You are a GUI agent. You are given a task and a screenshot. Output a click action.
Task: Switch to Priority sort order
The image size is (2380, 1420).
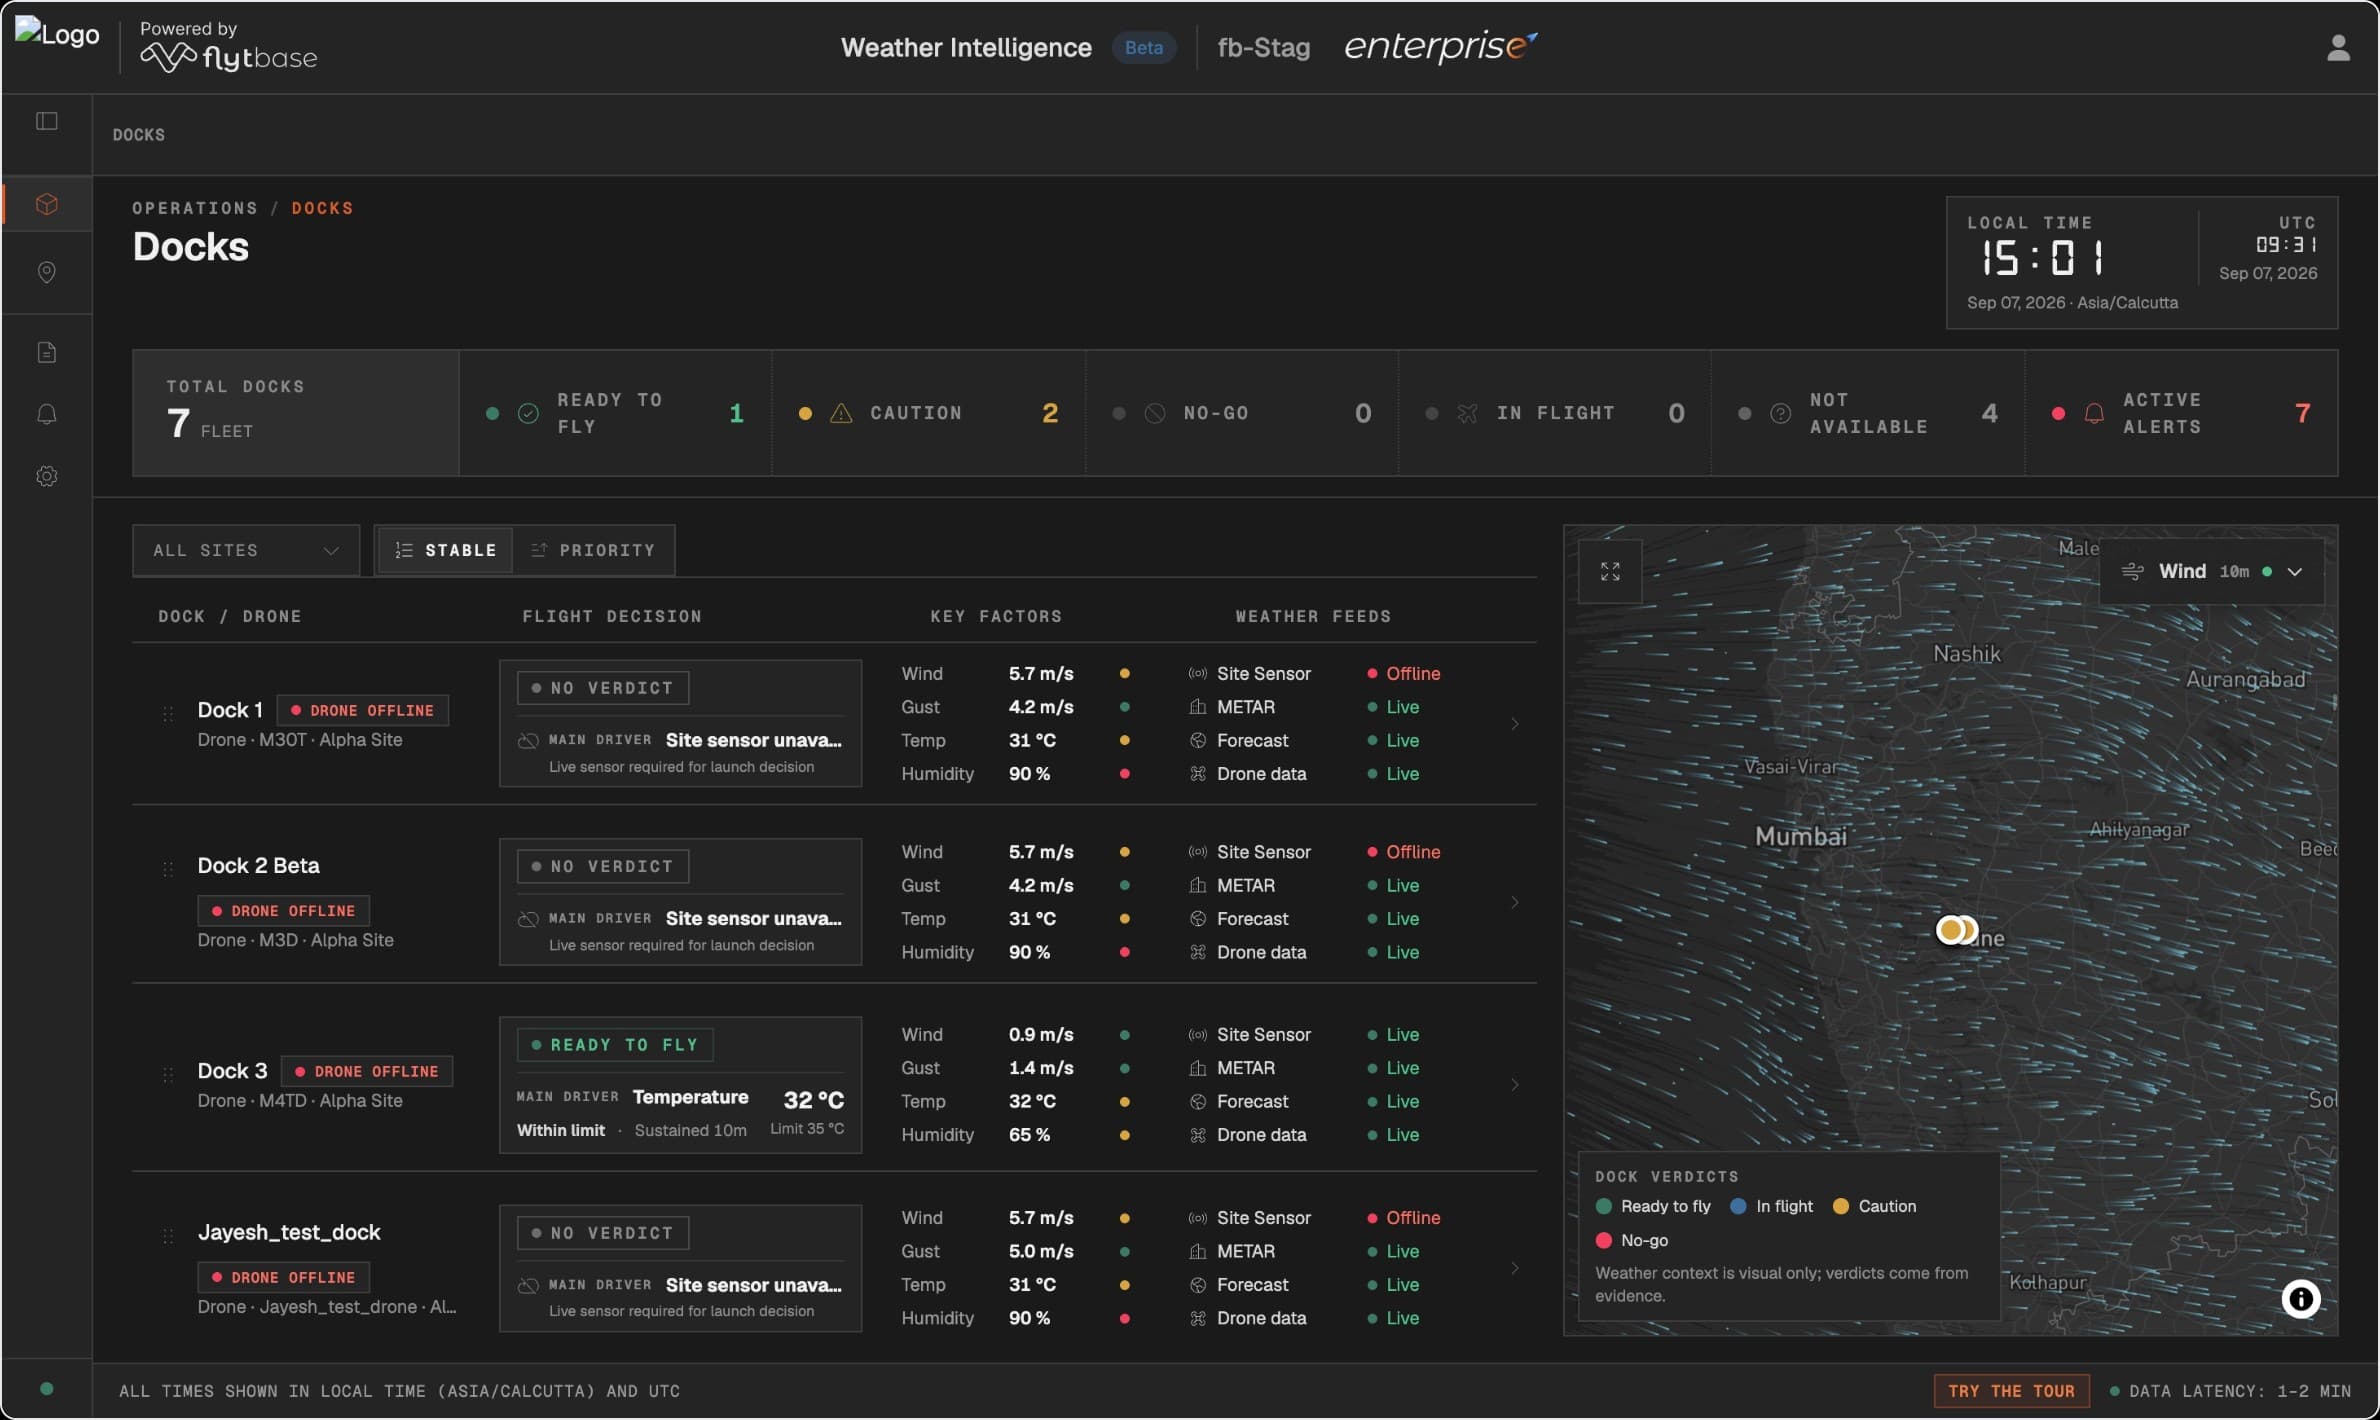(x=593, y=550)
